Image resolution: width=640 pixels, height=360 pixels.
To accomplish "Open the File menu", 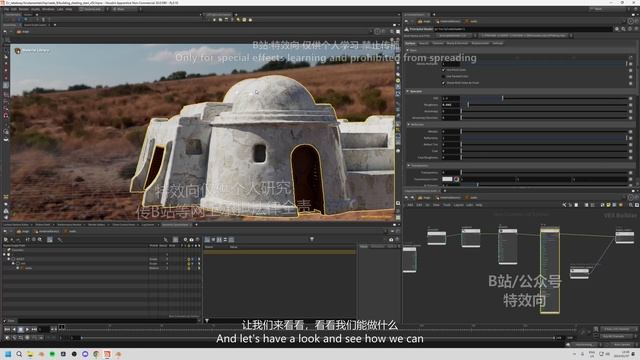I will tap(6, 9).
